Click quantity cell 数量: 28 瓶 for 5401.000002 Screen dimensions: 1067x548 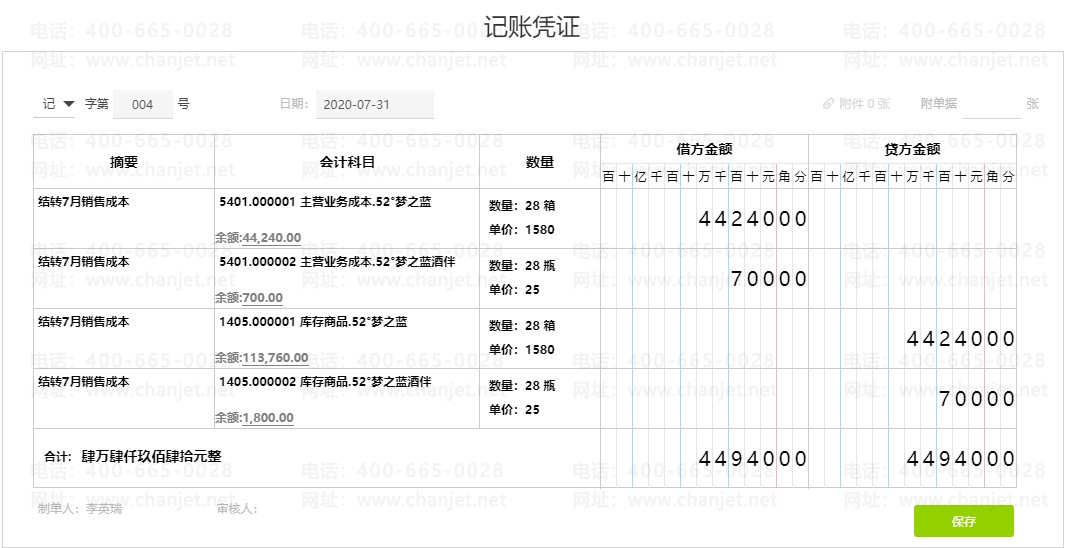point(522,265)
